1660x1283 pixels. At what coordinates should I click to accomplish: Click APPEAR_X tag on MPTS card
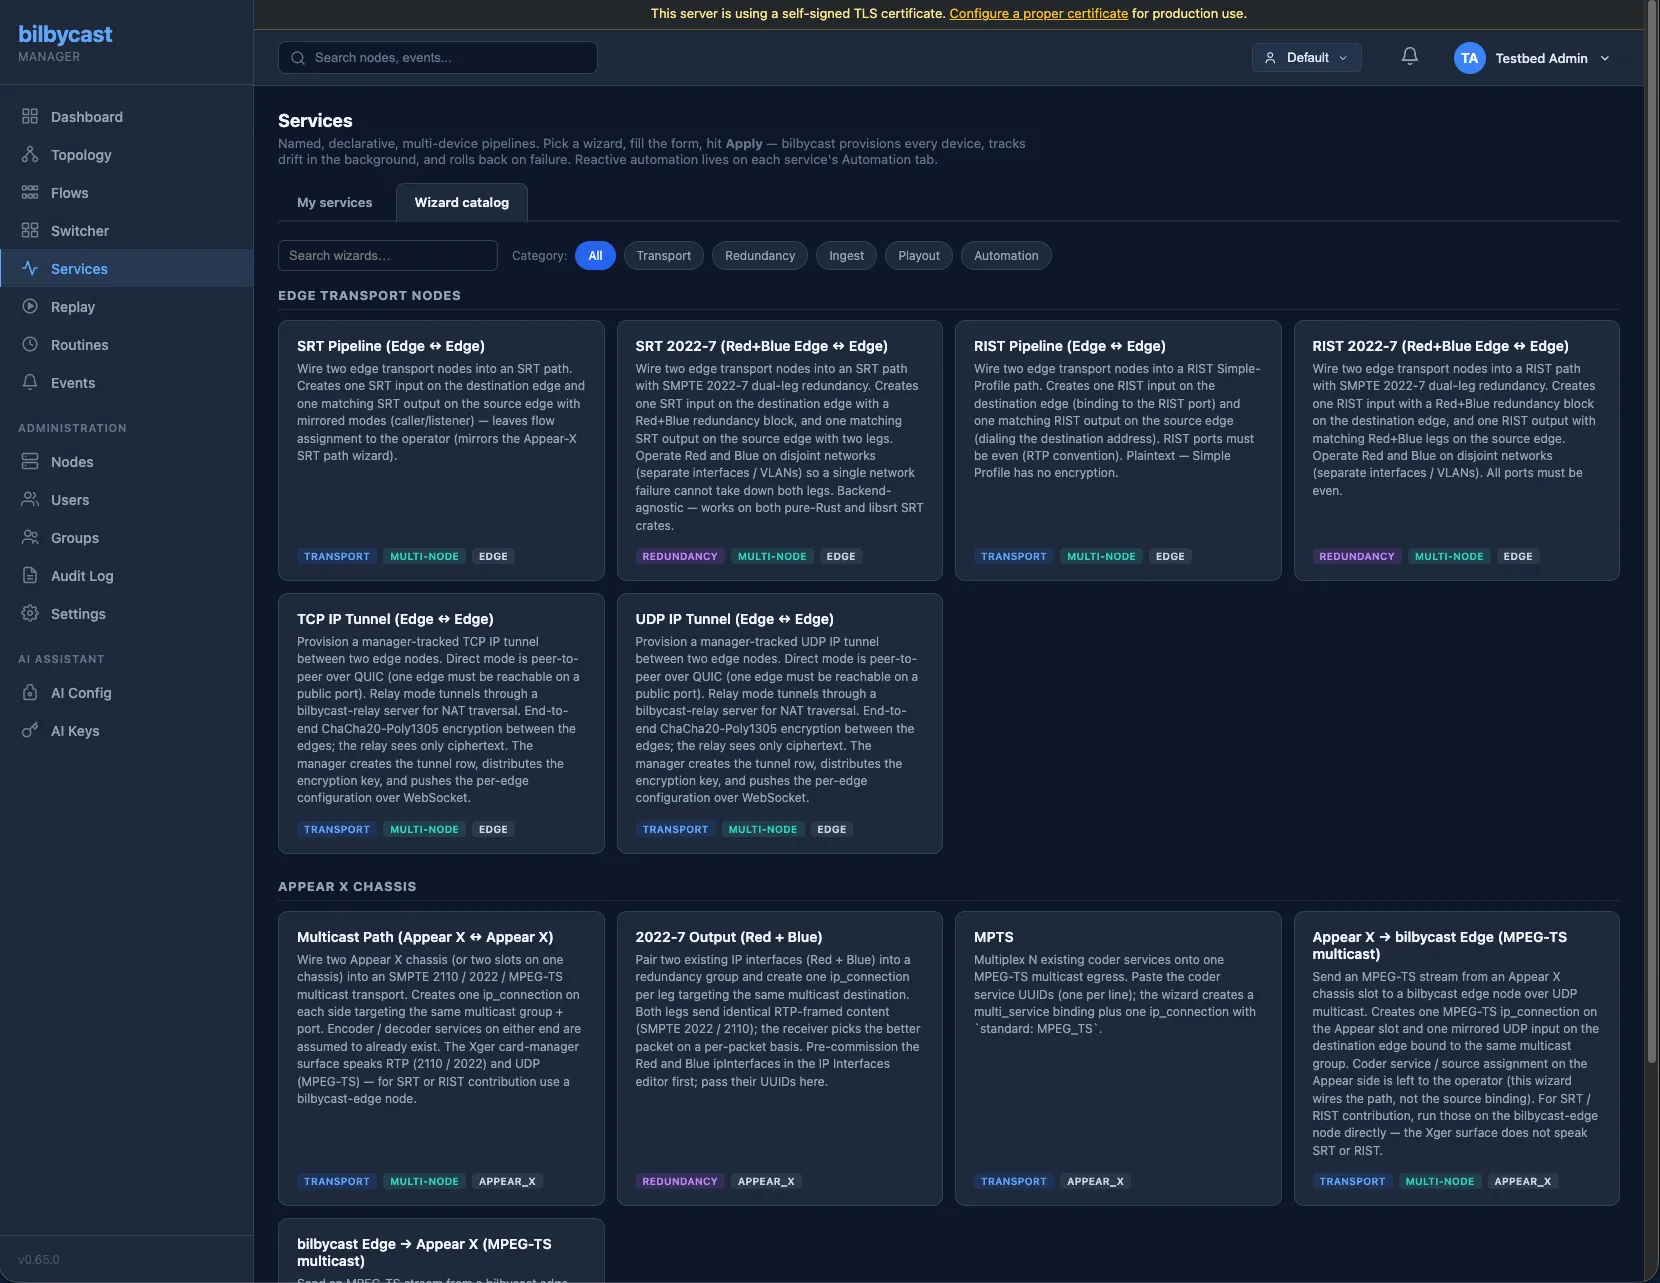[1095, 1182]
